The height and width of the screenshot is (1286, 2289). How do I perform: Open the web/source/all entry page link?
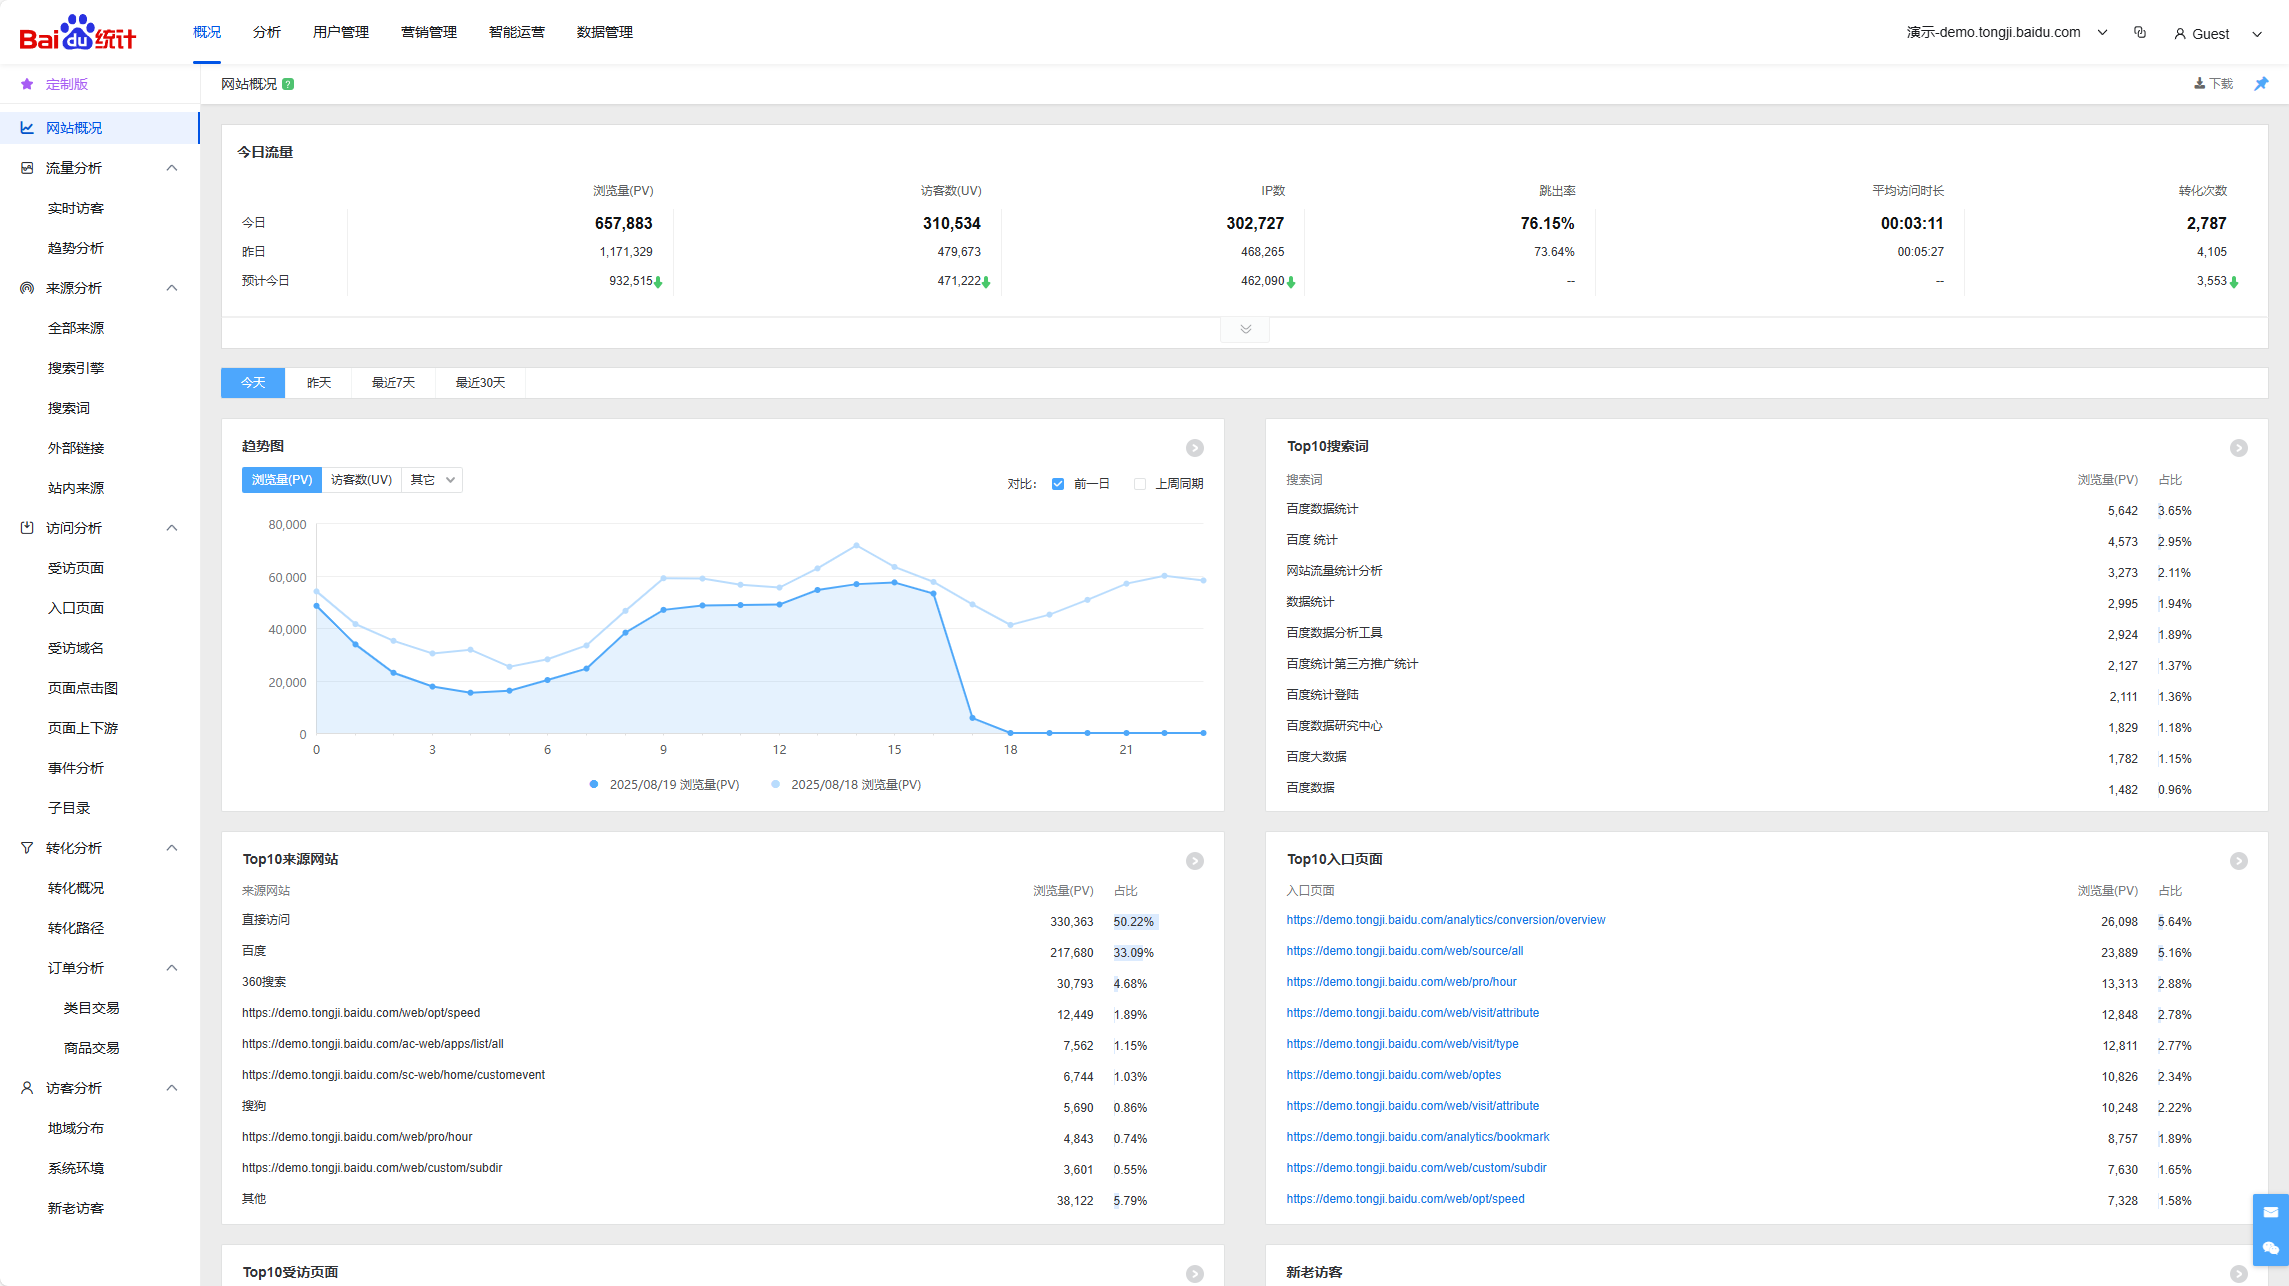[1405, 951]
